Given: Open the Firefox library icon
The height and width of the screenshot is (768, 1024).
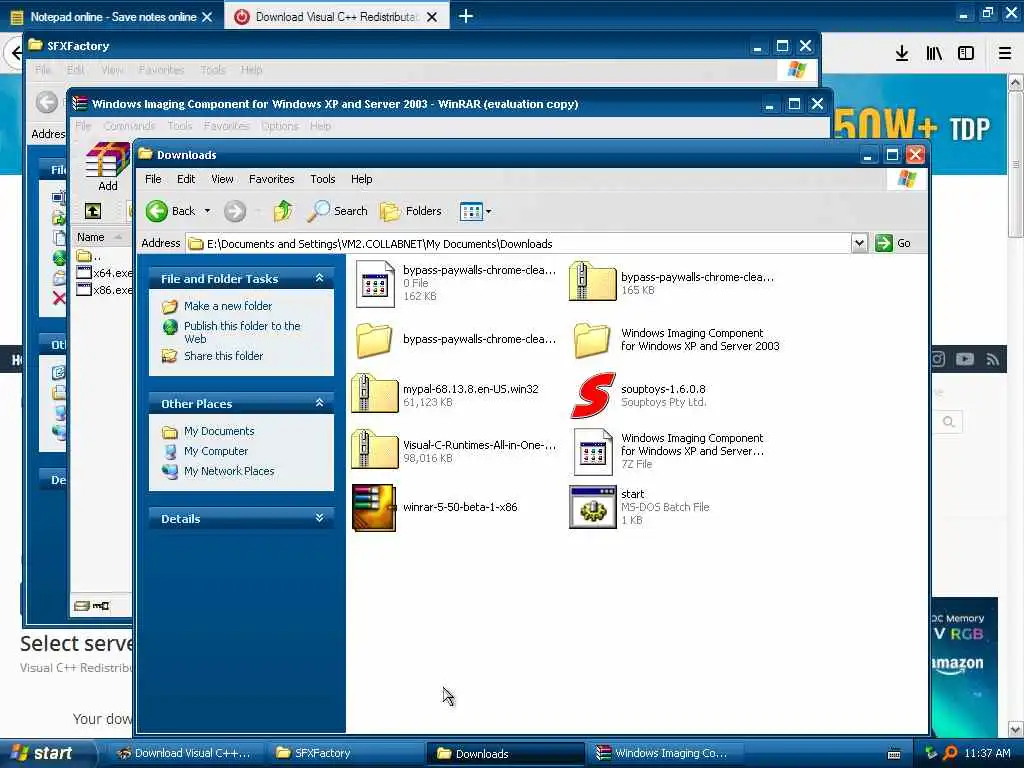Looking at the screenshot, I should point(934,54).
